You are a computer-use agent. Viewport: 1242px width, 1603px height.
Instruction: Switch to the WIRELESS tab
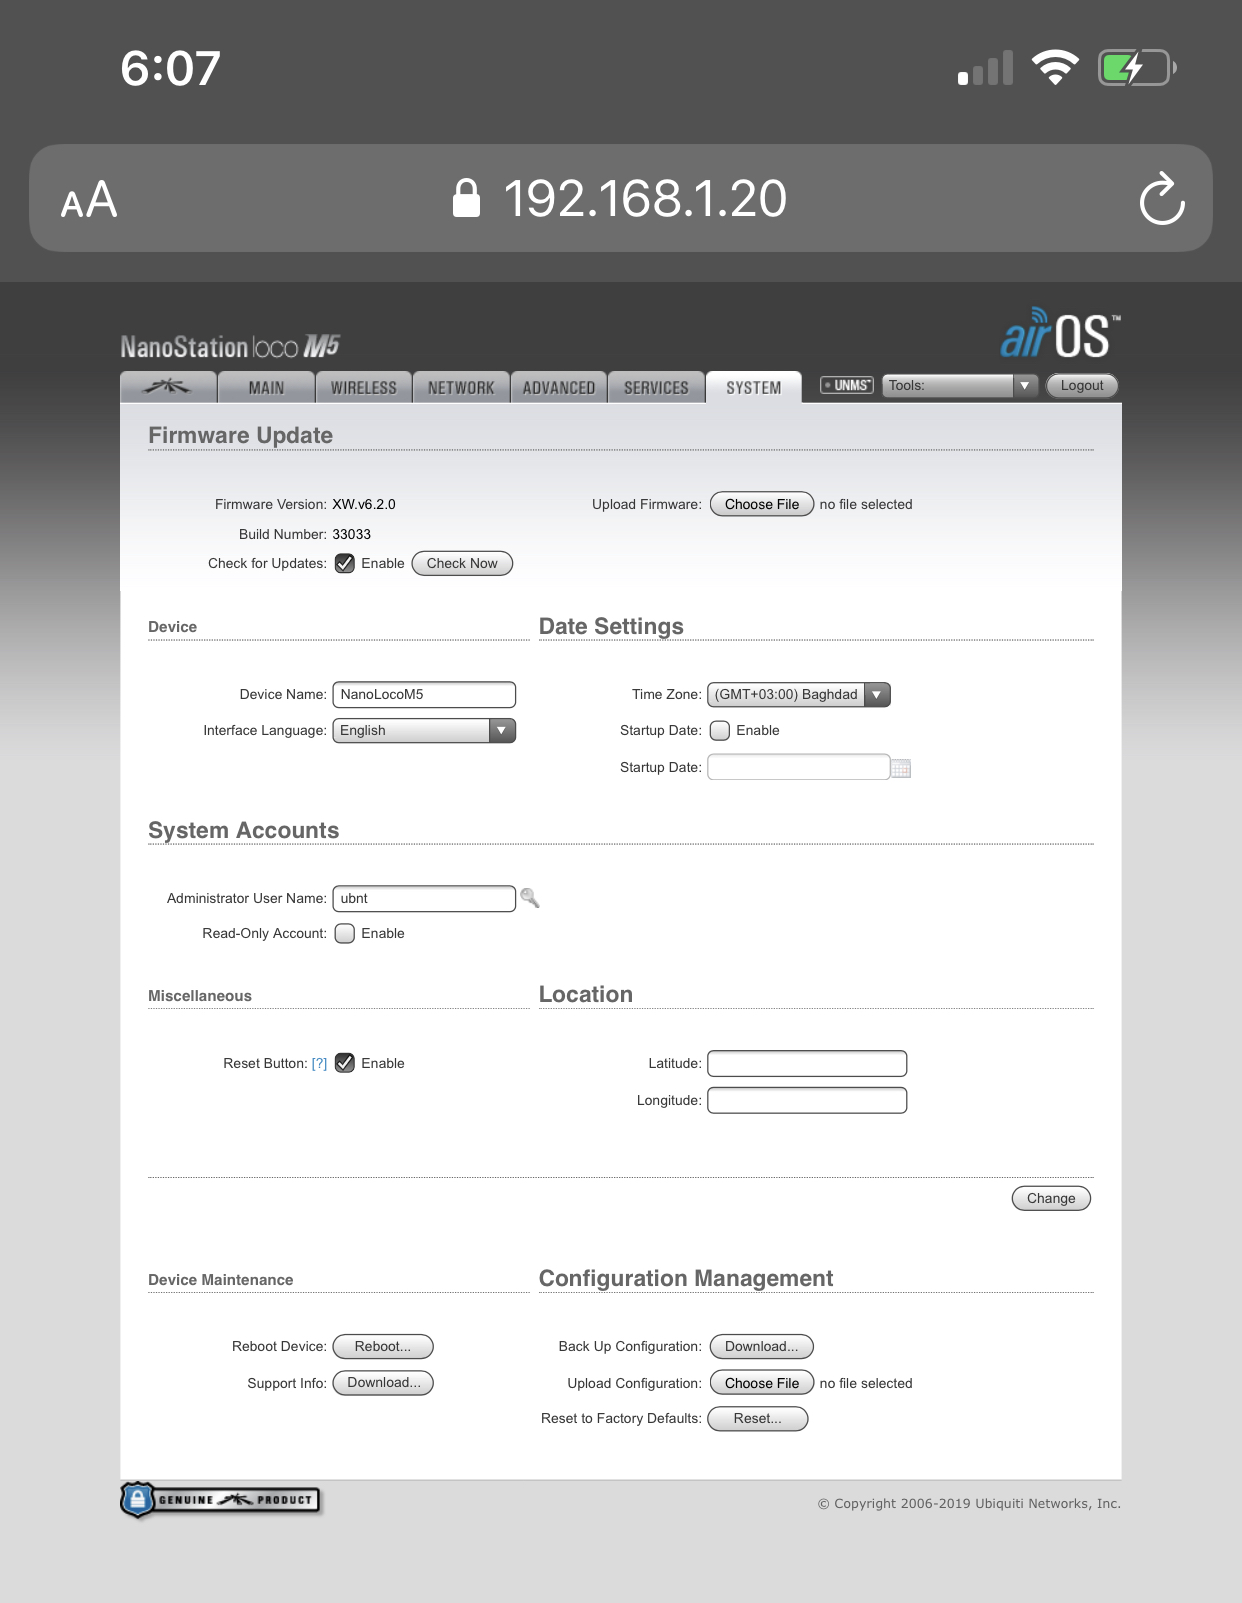(364, 387)
